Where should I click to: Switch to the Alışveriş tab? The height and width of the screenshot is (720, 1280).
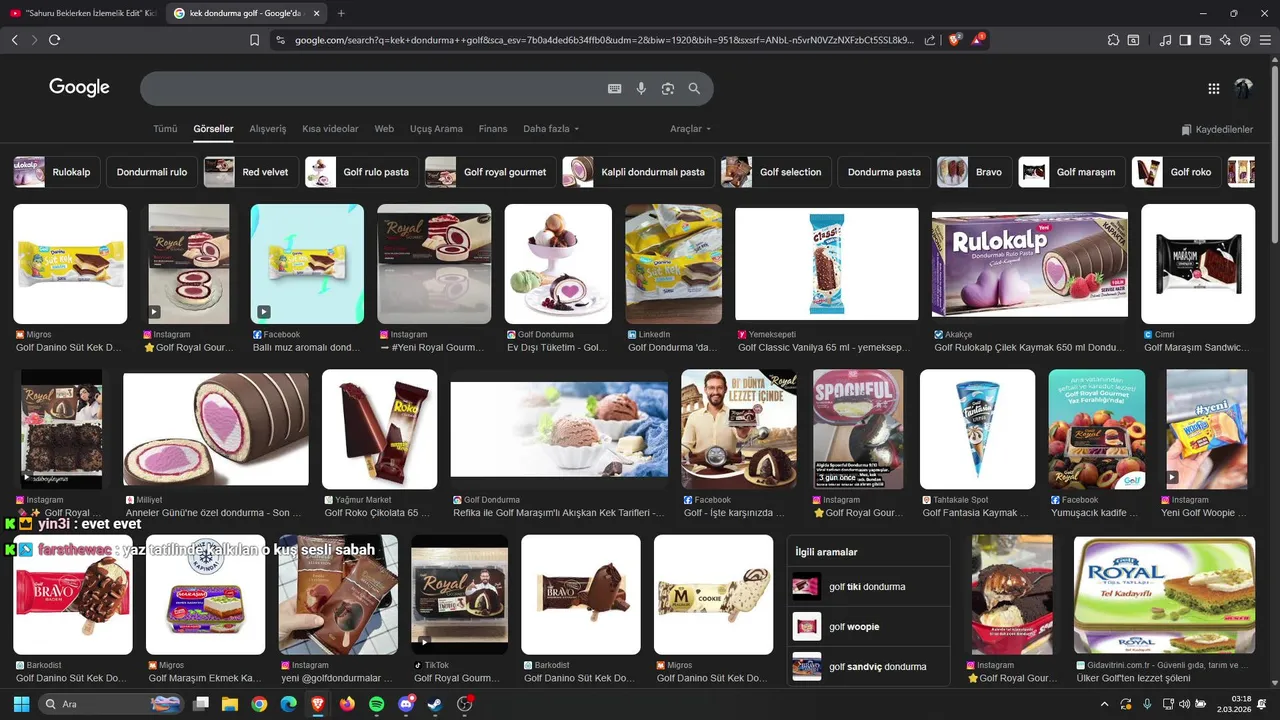(x=268, y=129)
